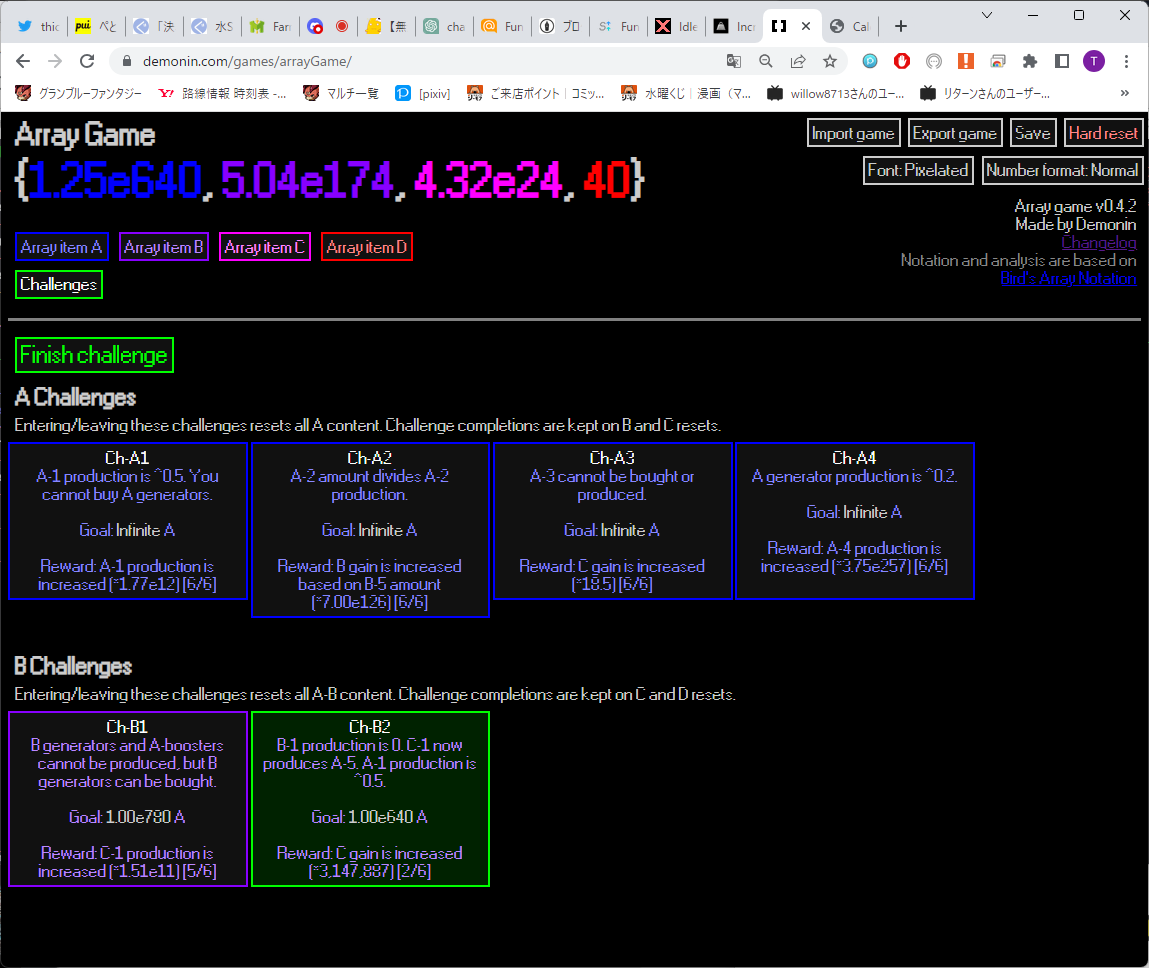The image size is (1149, 968).
Task: Switch to the Twitter browser tab
Action: pyautogui.click(x=38, y=26)
